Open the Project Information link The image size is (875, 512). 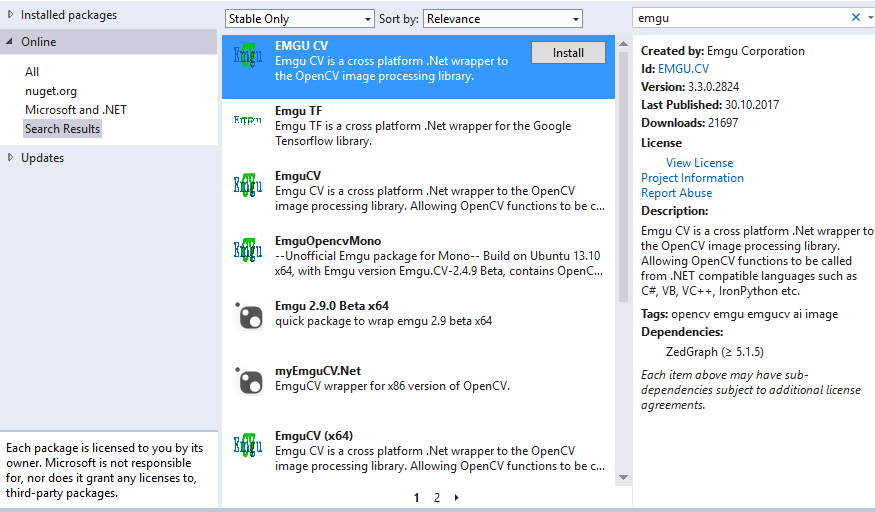click(x=692, y=178)
